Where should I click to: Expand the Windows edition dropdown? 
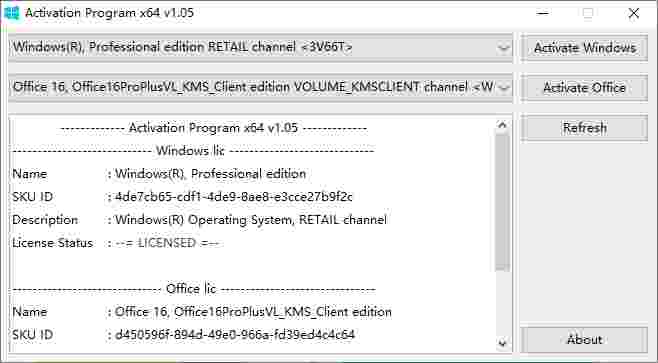click(503, 47)
